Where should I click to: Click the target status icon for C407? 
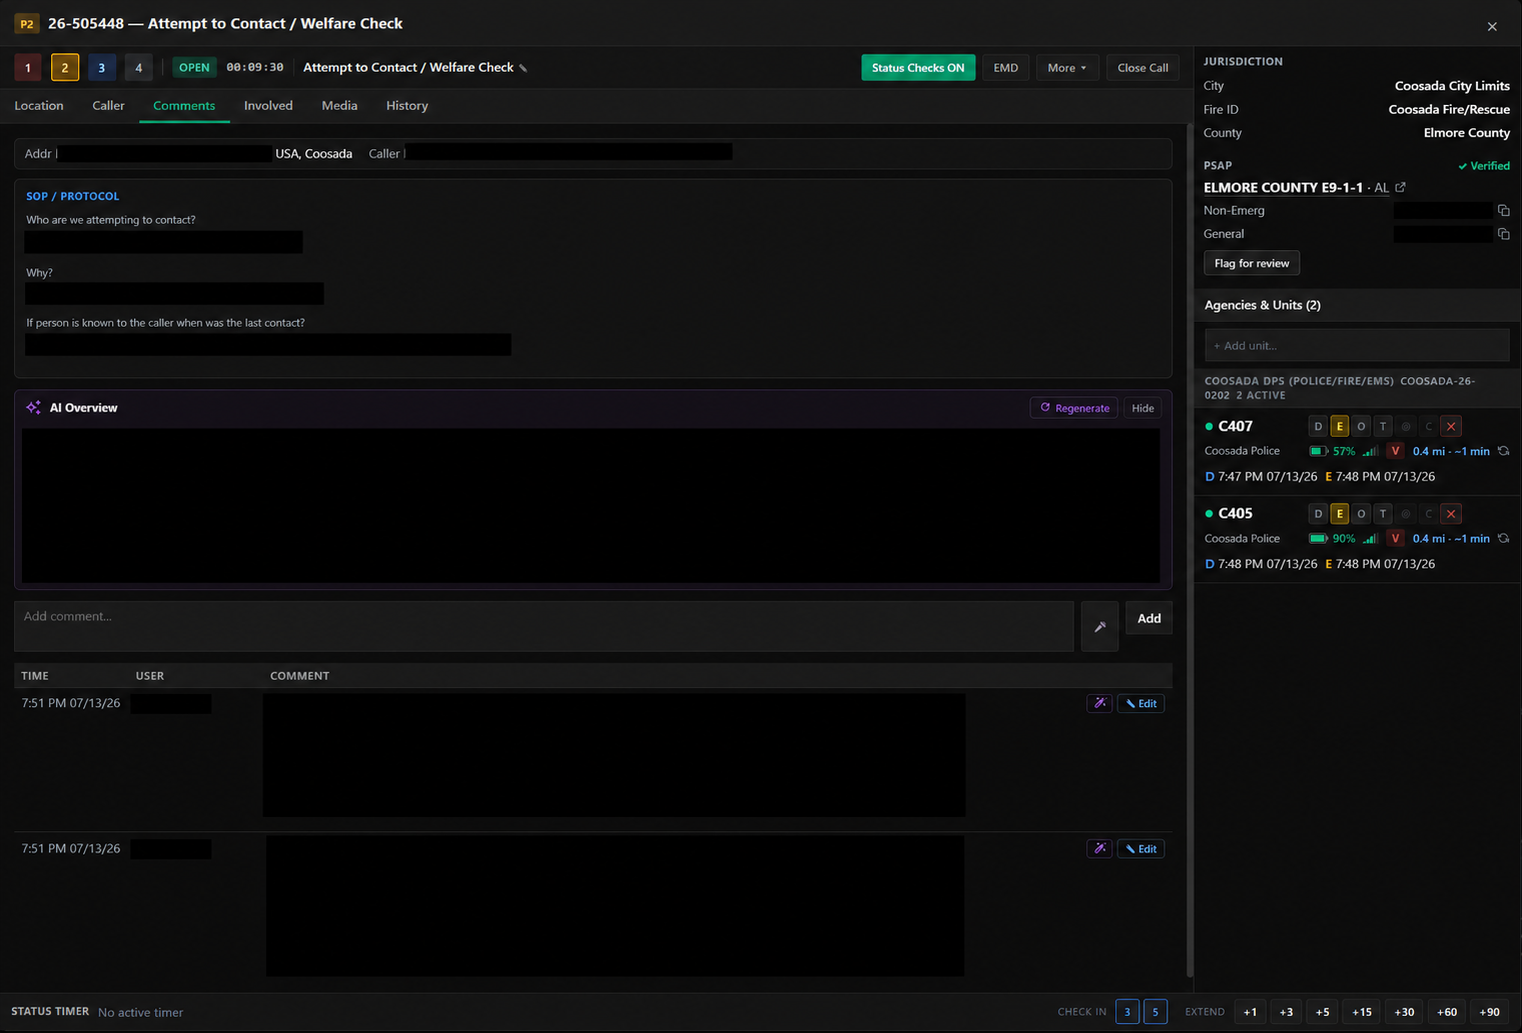click(1406, 426)
